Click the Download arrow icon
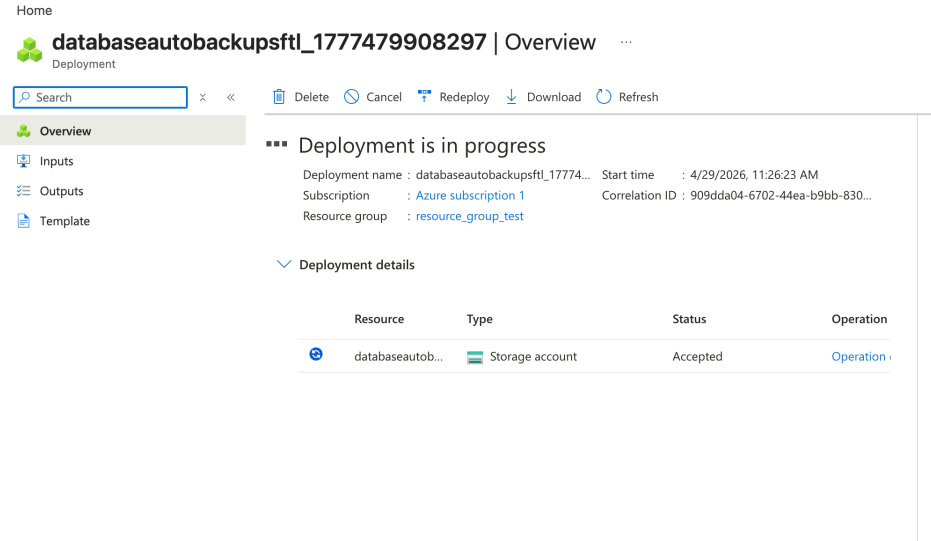The width and height of the screenshot is (931, 541). [512, 97]
